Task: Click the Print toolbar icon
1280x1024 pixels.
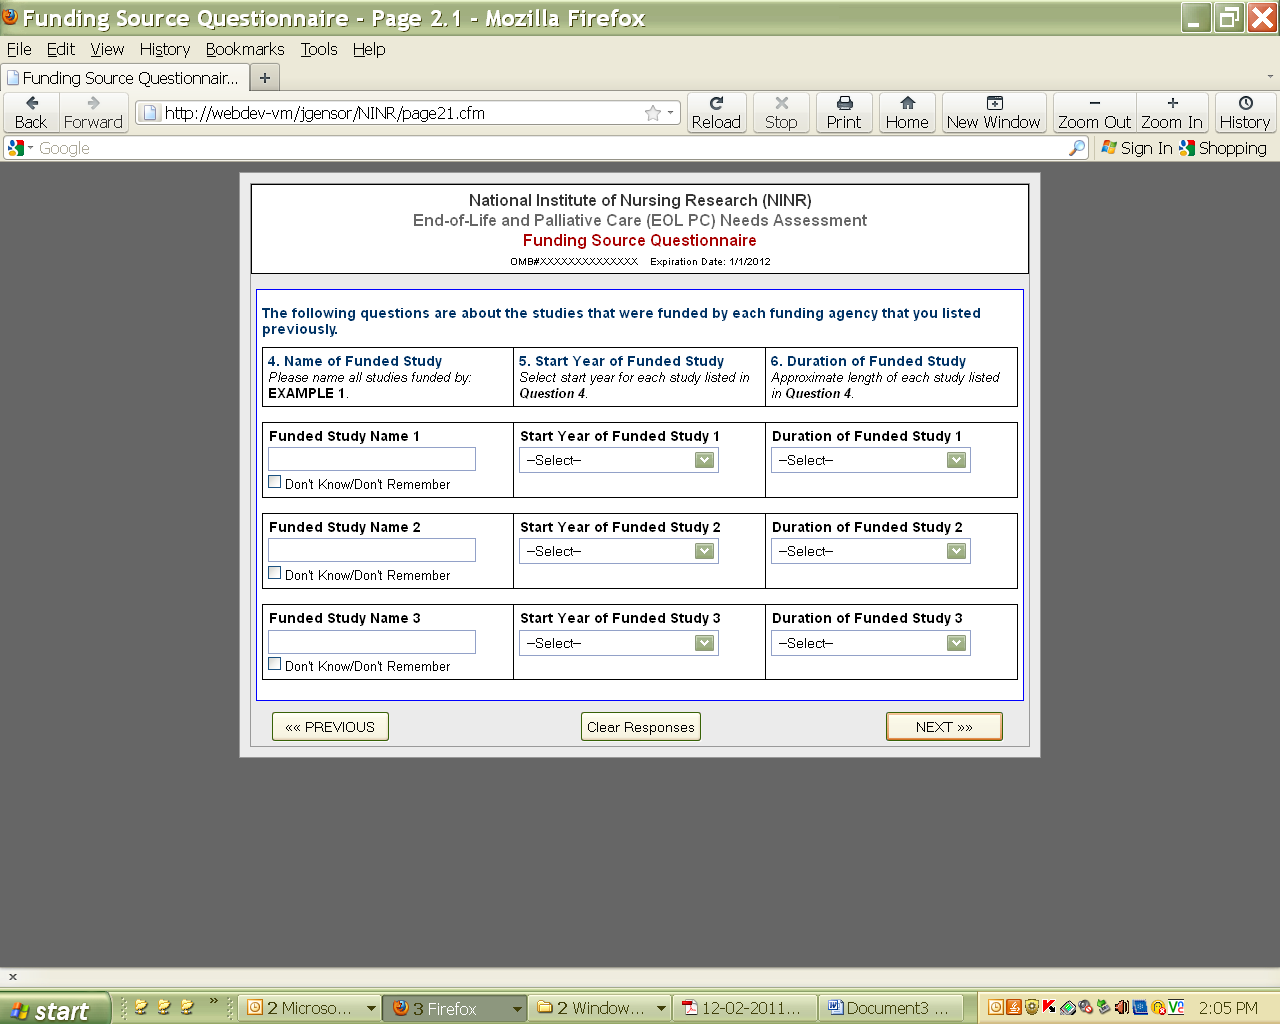Action: [x=843, y=112]
